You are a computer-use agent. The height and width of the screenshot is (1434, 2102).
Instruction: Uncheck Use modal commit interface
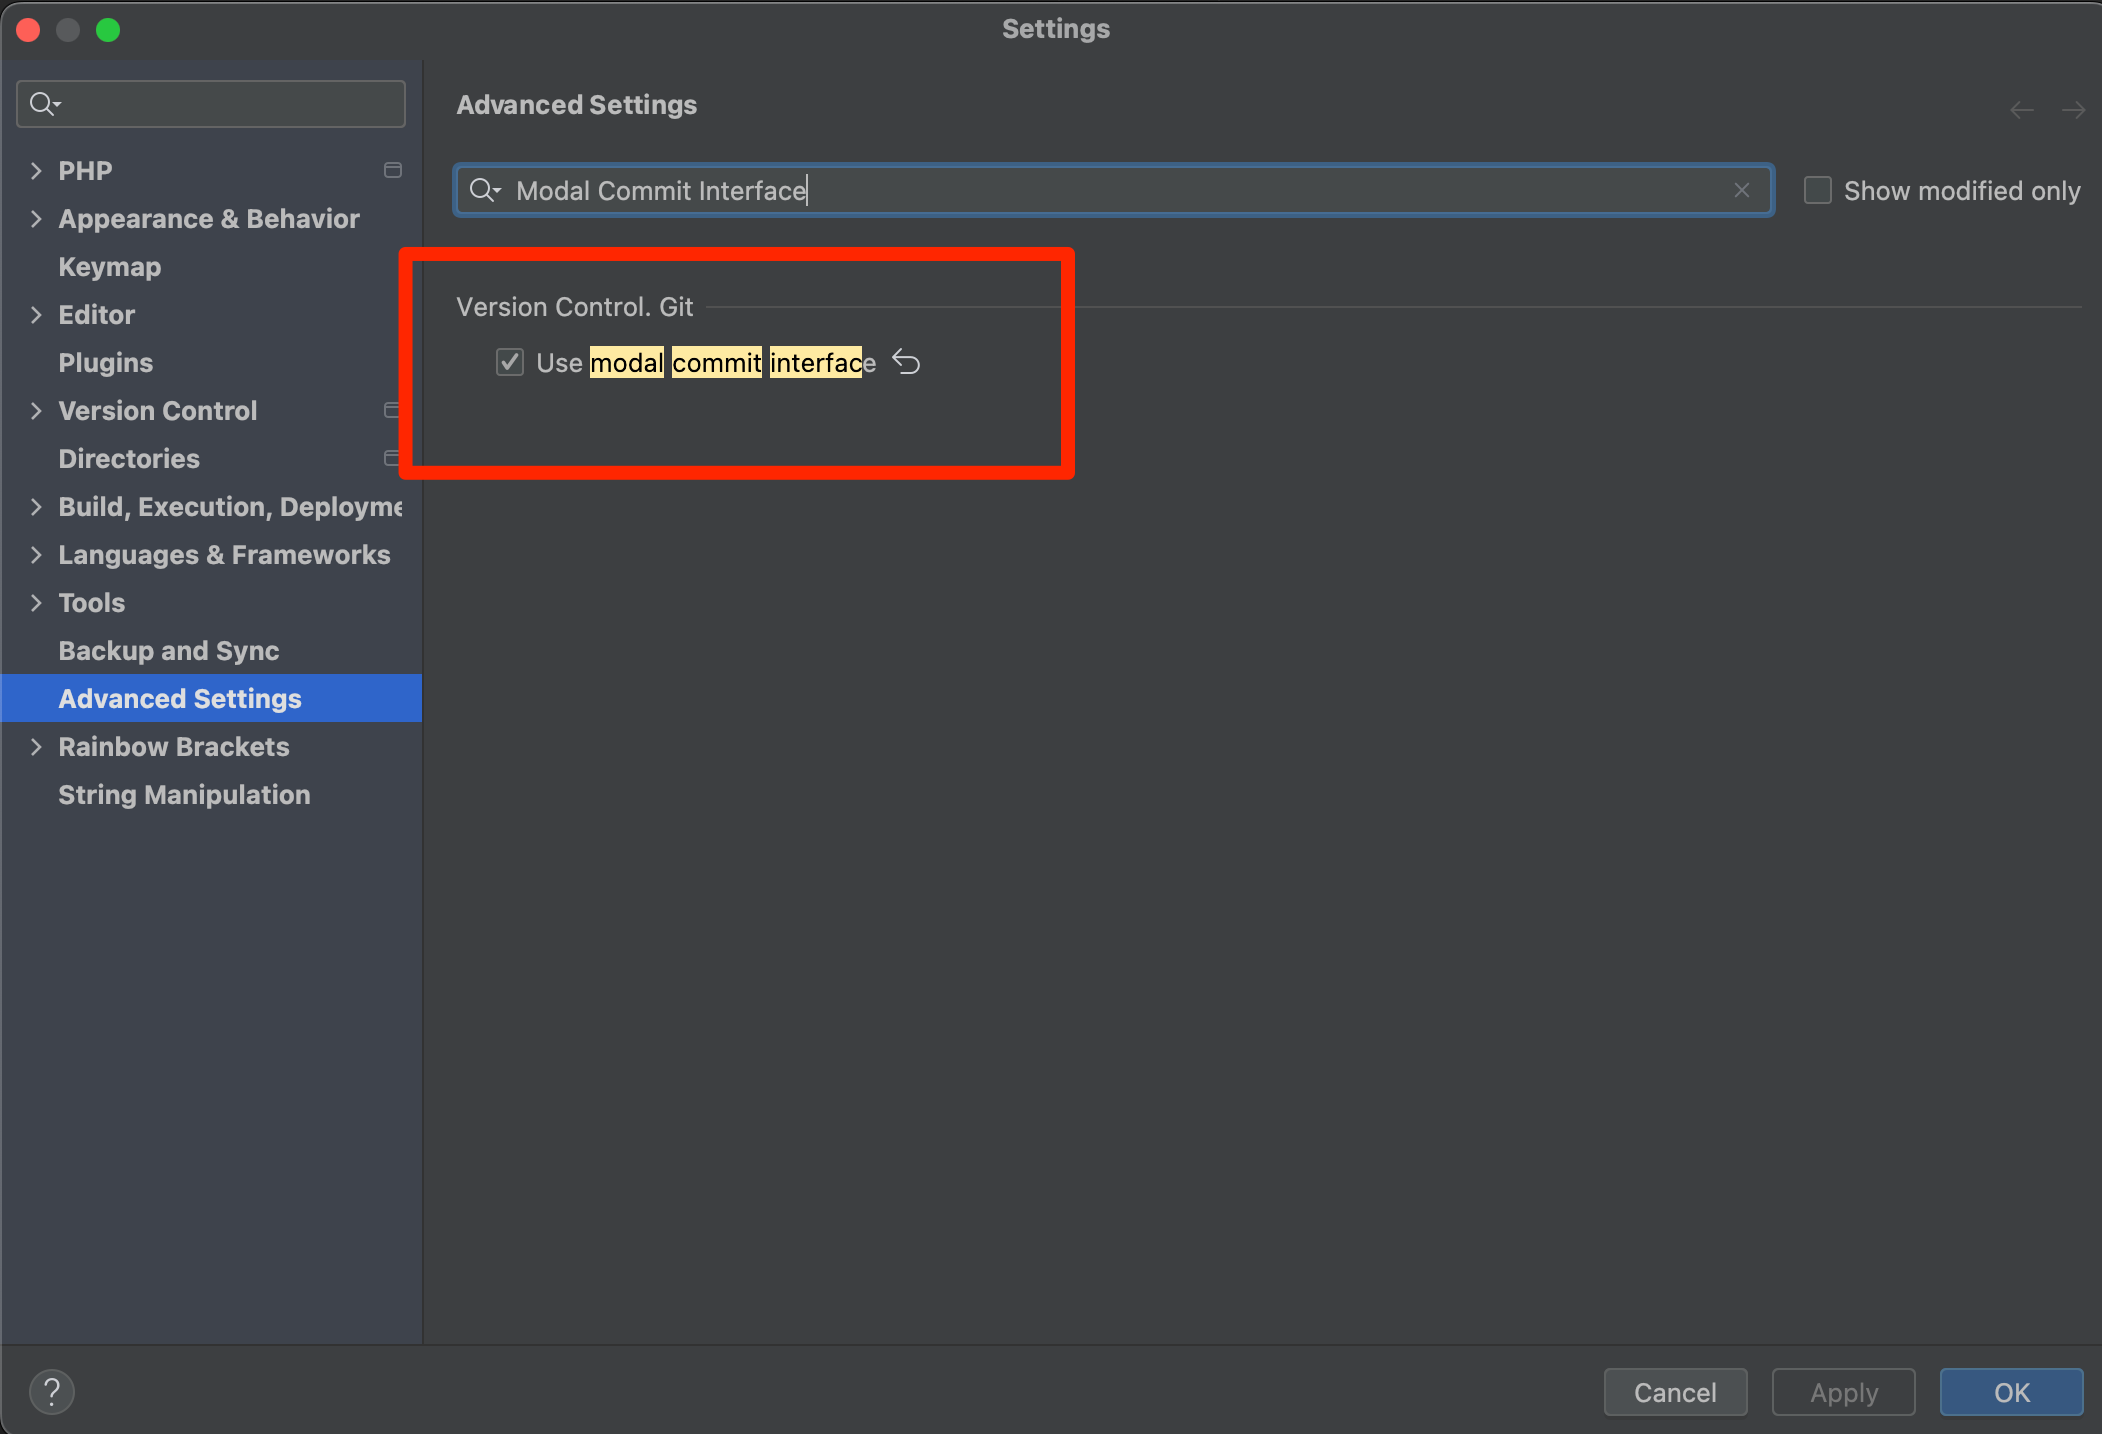tap(510, 362)
